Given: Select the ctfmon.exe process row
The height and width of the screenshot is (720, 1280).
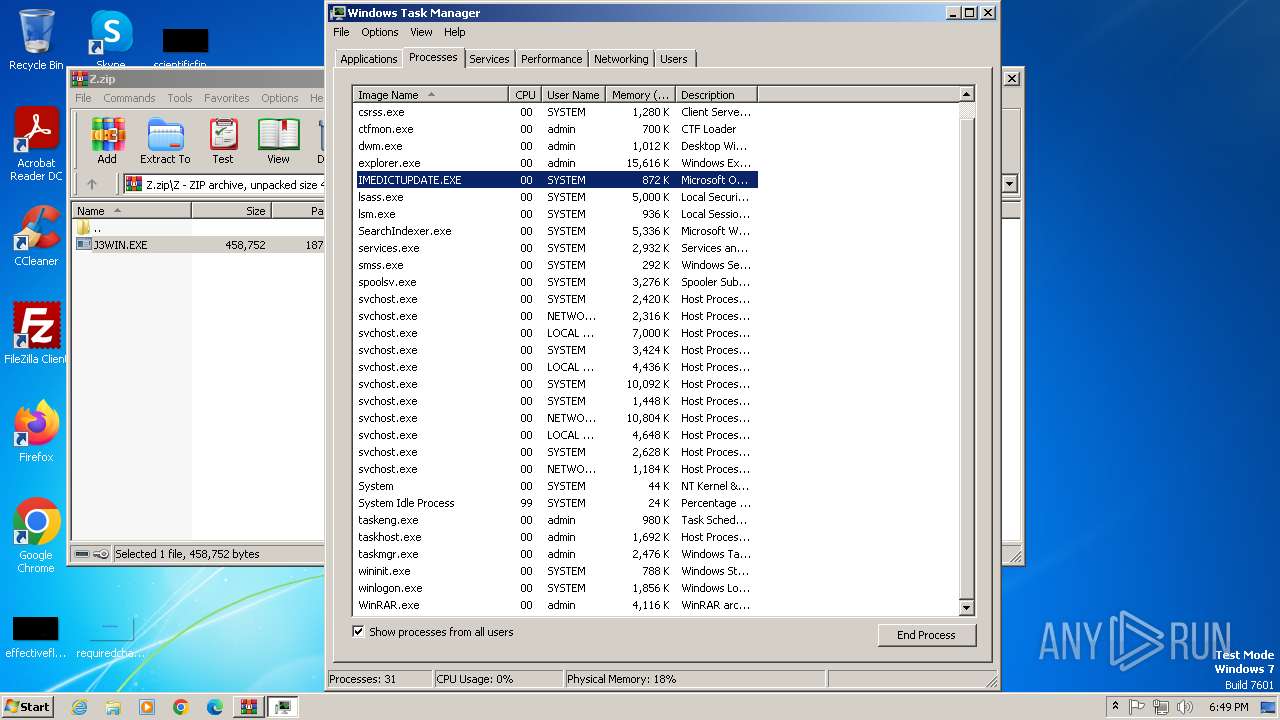Looking at the screenshot, I should (x=556, y=129).
